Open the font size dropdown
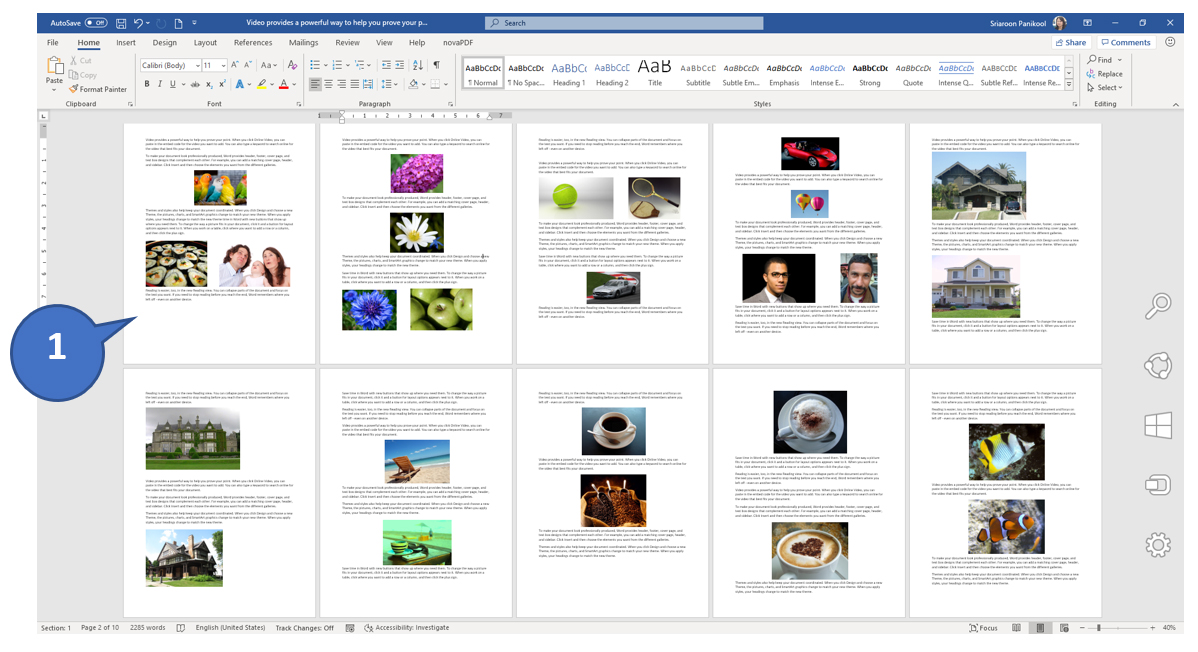Screen dimensions: 1198x652 point(223,66)
